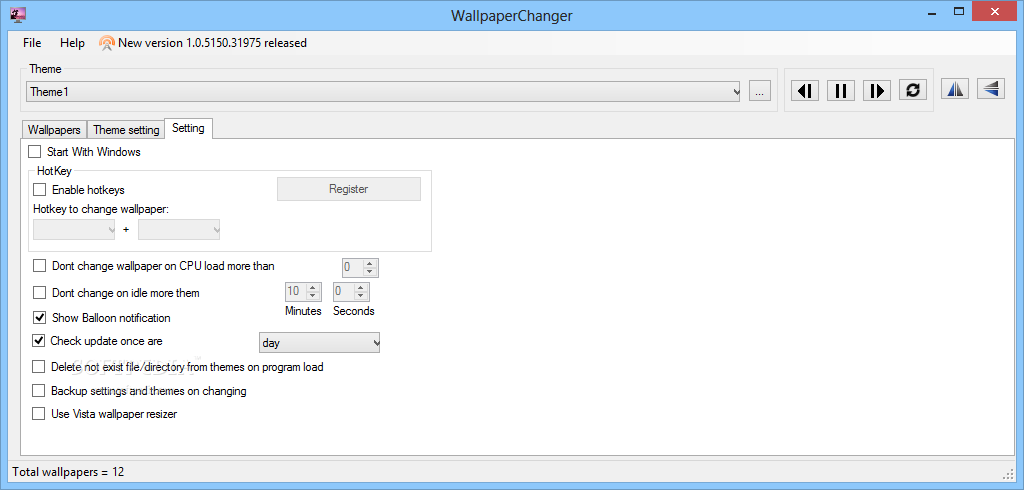The image size is (1024, 490).
Task: Click the WallpaperChanger app icon in title bar
Action: [18, 14]
